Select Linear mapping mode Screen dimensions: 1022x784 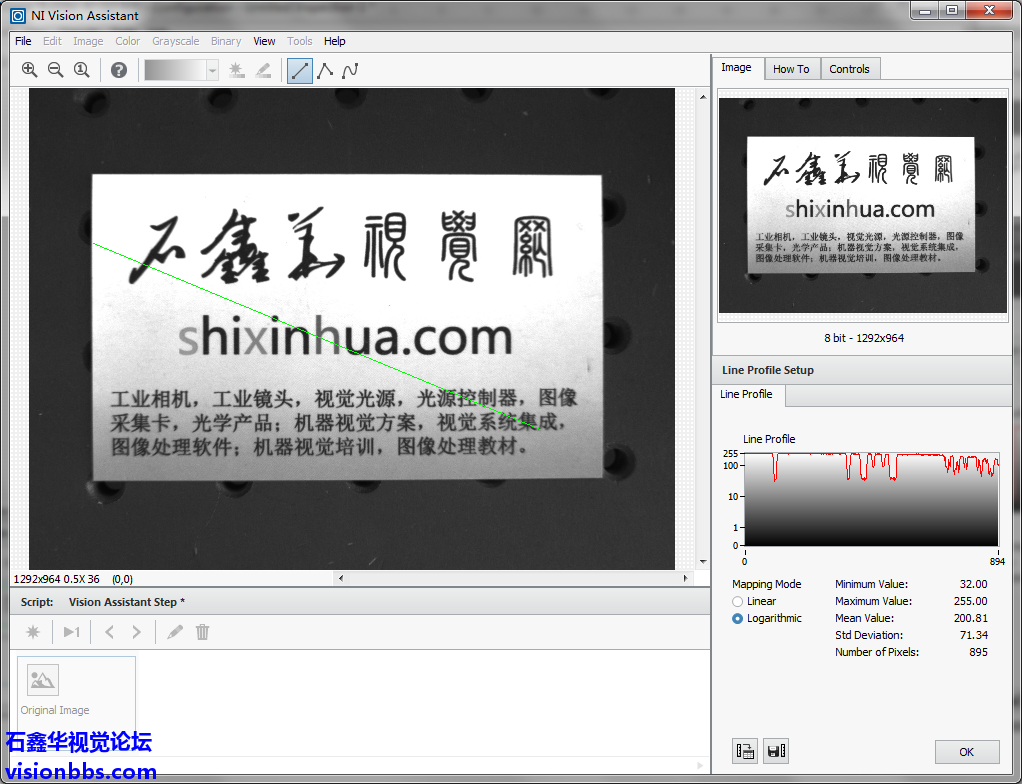click(x=738, y=602)
